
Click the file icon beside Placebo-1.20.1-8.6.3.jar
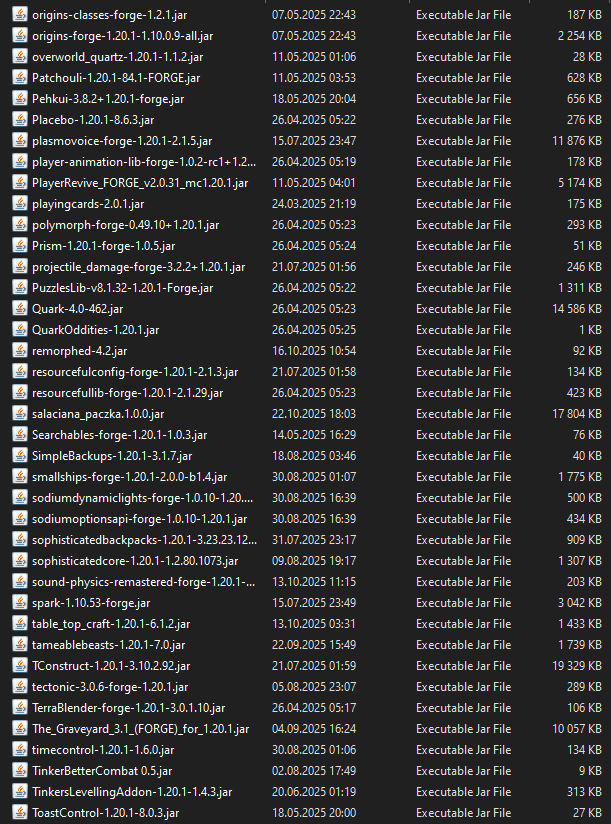19,120
